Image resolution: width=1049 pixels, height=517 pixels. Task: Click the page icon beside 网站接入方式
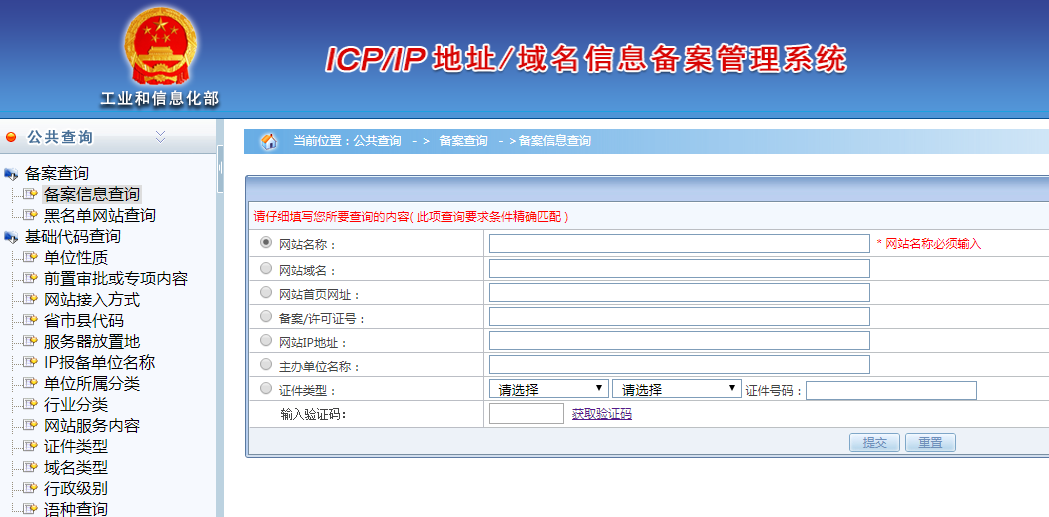point(30,300)
